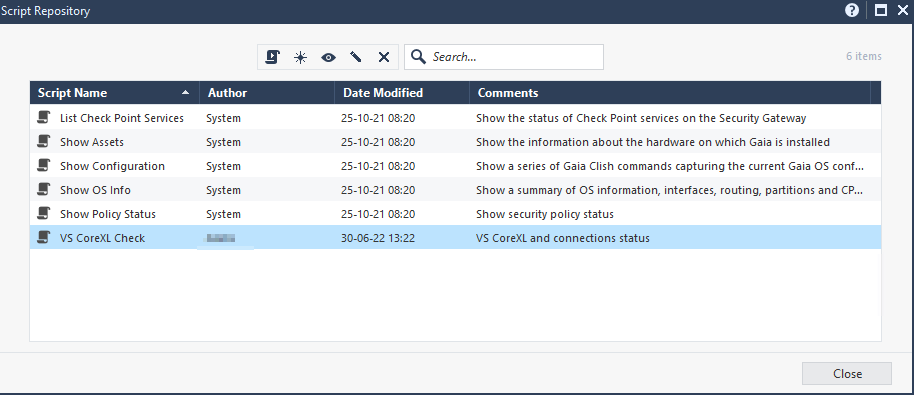Click the magnifier icon in the search box
The width and height of the screenshot is (914, 395).
tap(418, 57)
